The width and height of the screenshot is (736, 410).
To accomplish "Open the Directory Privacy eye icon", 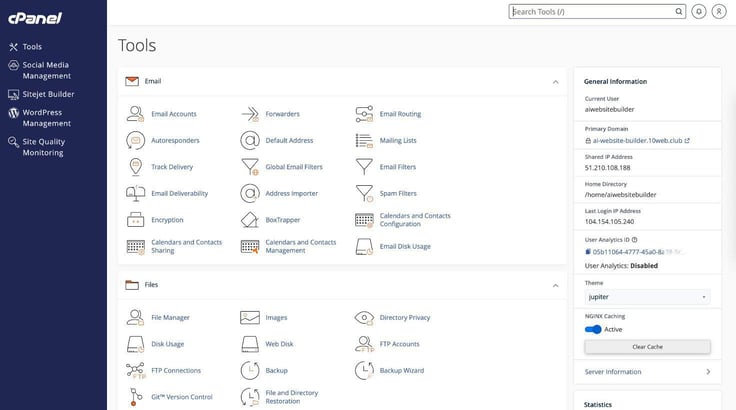I will [364, 317].
